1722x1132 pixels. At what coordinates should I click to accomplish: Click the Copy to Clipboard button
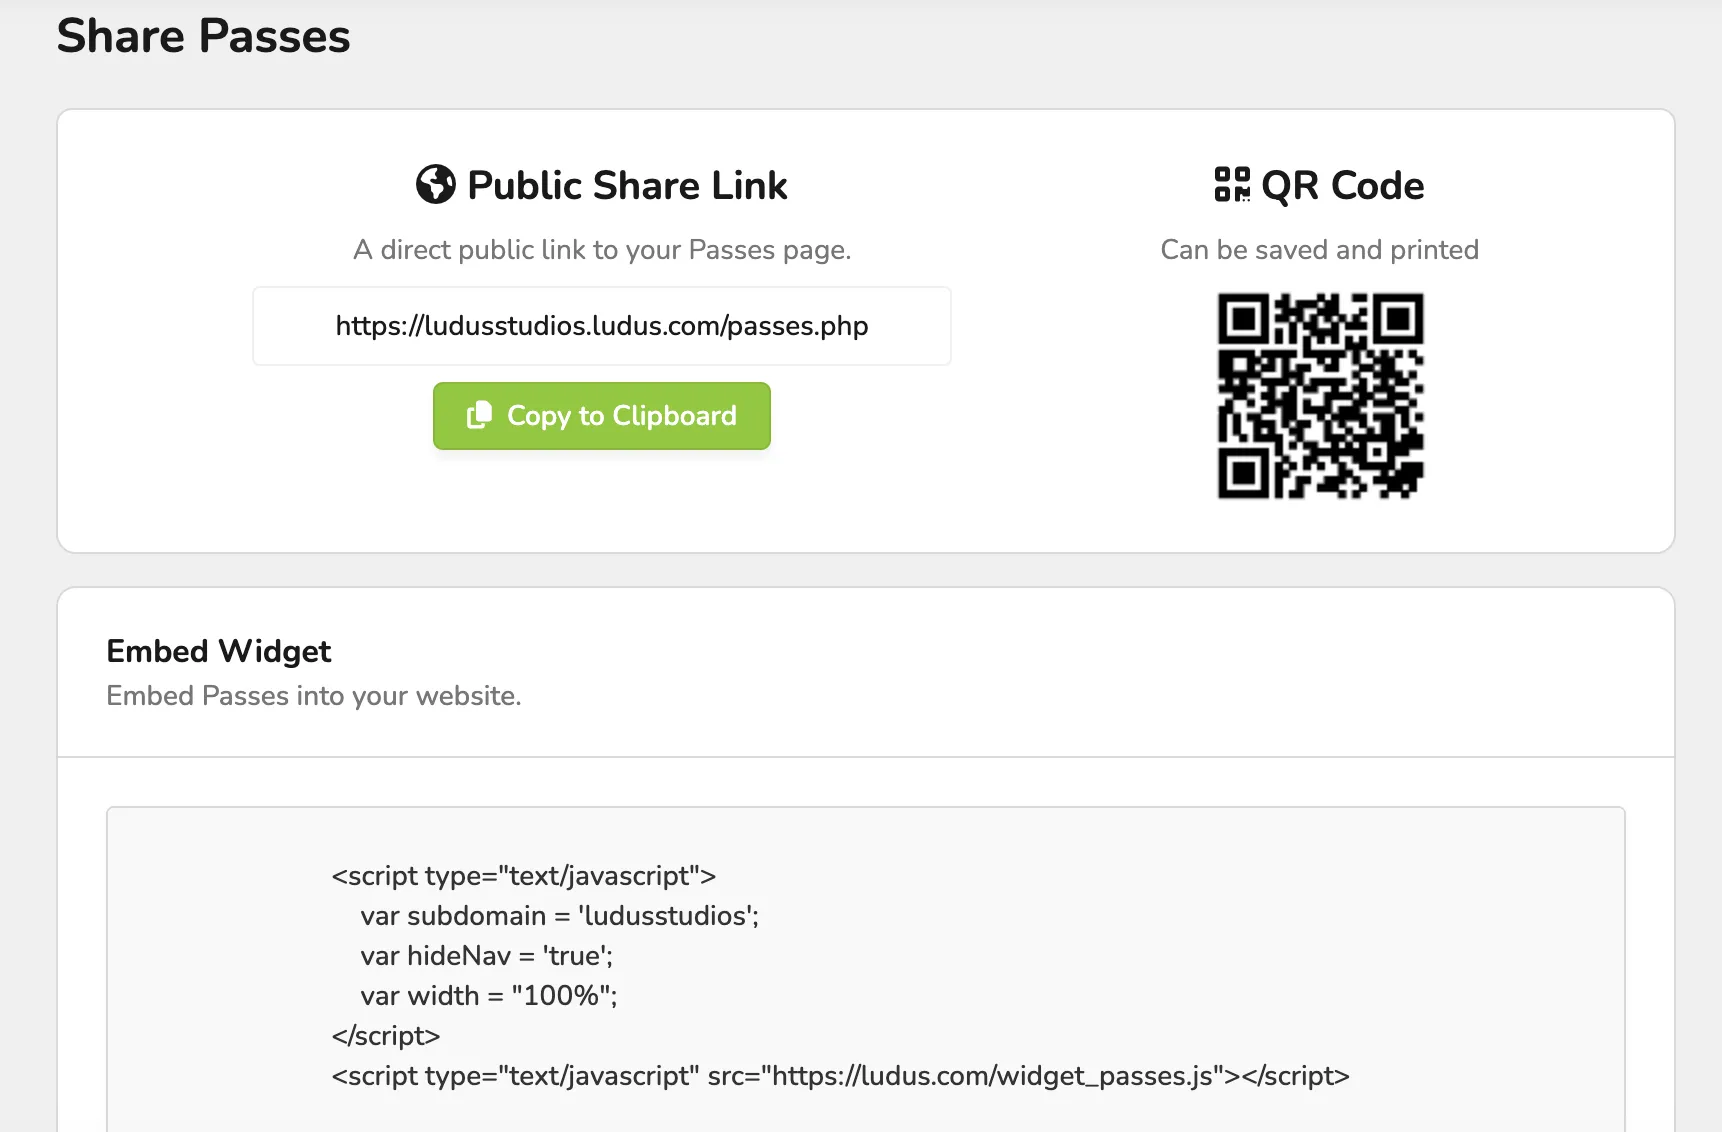click(601, 416)
